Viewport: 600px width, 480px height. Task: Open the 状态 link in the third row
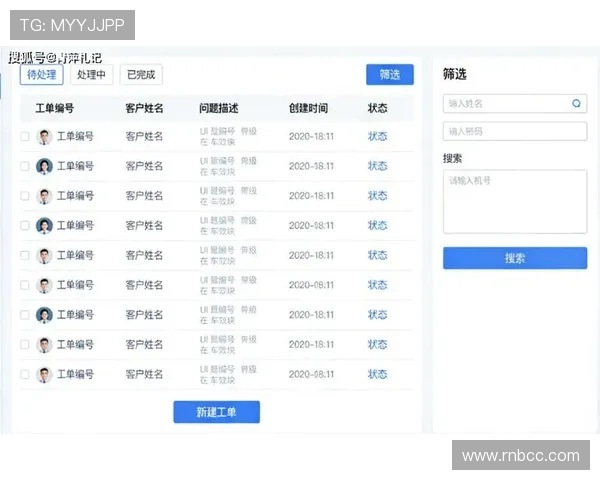click(378, 196)
